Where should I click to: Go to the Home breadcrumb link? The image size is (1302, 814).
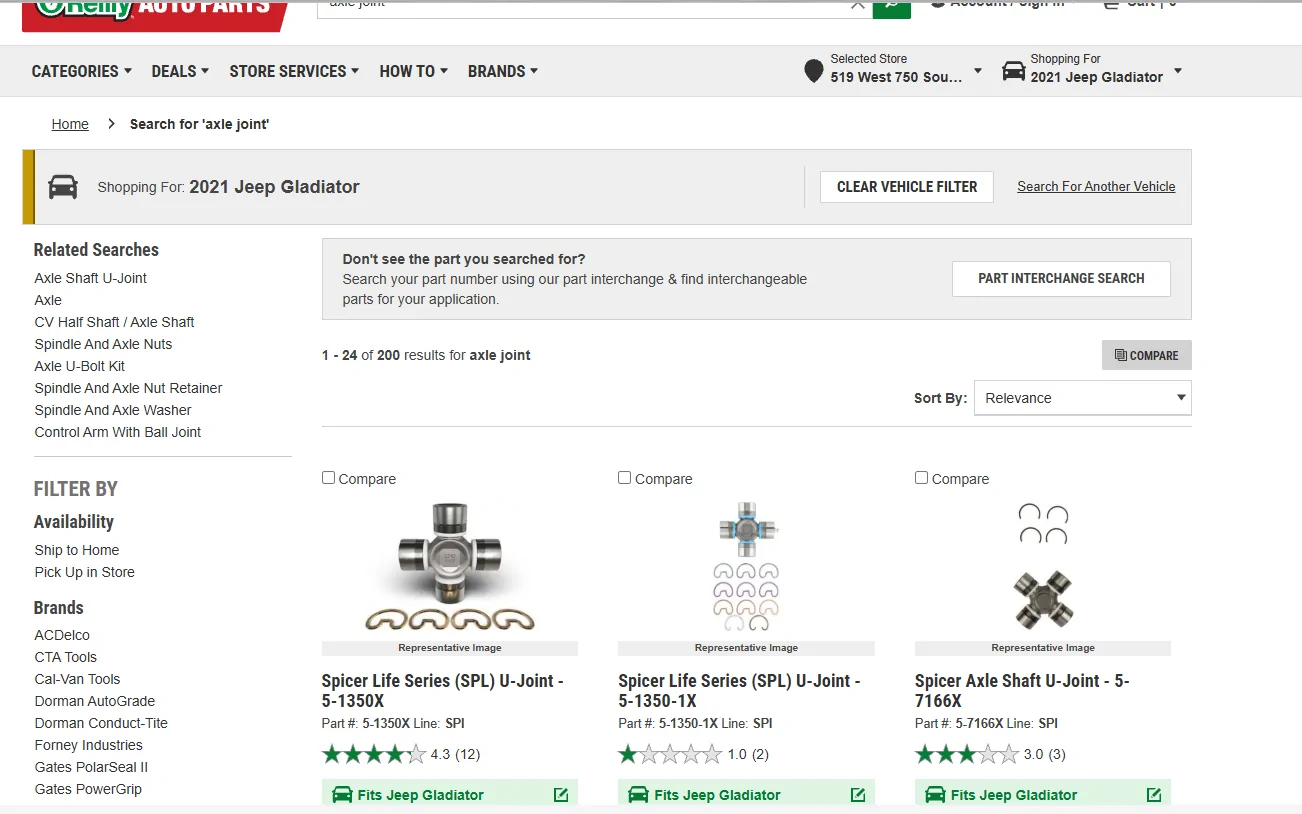[x=70, y=124]
